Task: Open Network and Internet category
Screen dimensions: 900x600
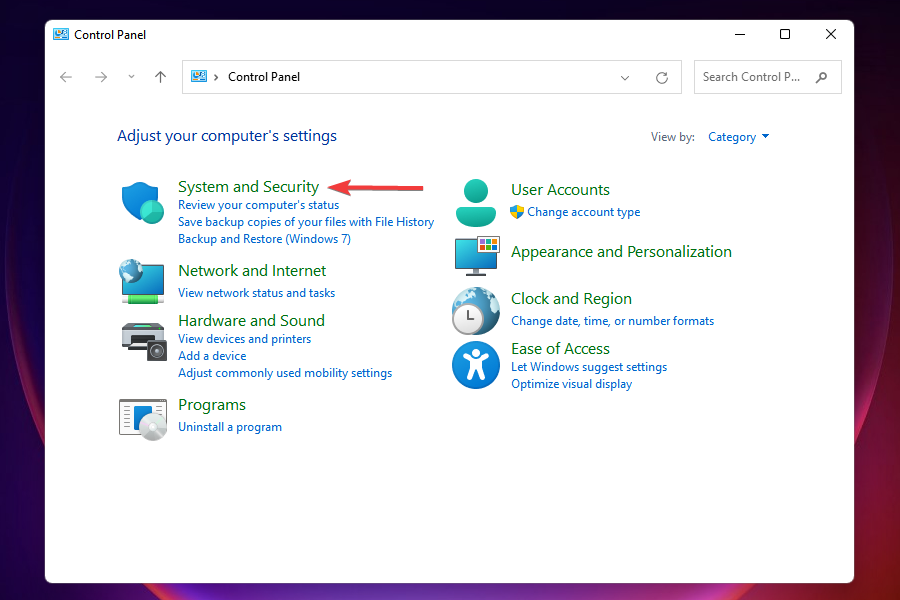Action: [x=252, y=270]
